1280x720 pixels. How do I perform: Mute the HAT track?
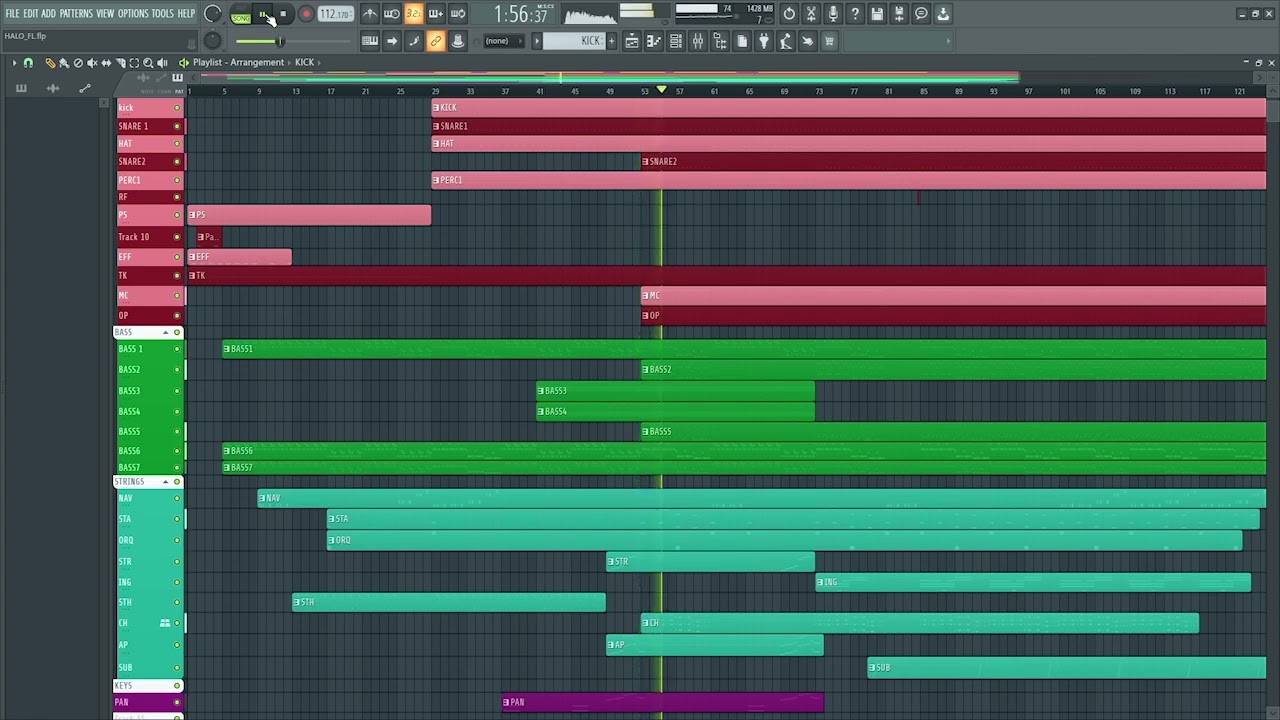coord(177,144)
